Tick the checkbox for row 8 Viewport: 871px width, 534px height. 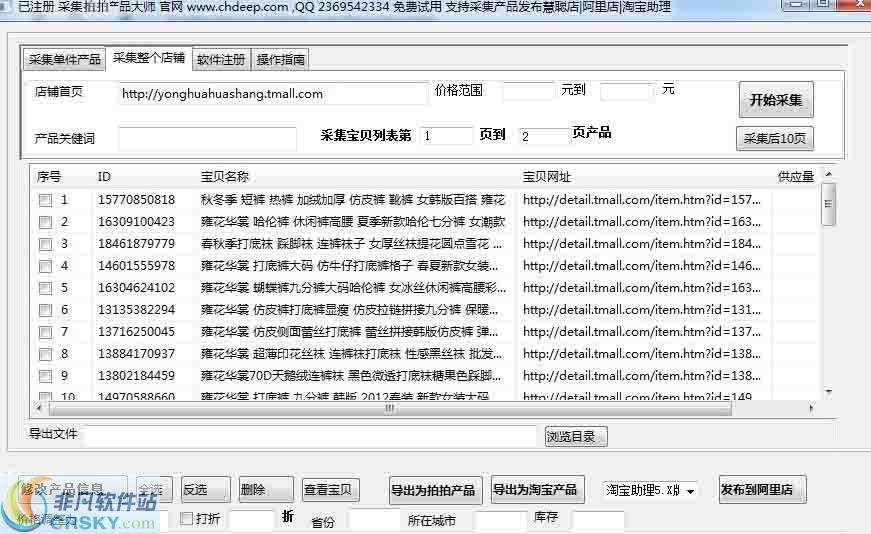(x=46, y=354)
